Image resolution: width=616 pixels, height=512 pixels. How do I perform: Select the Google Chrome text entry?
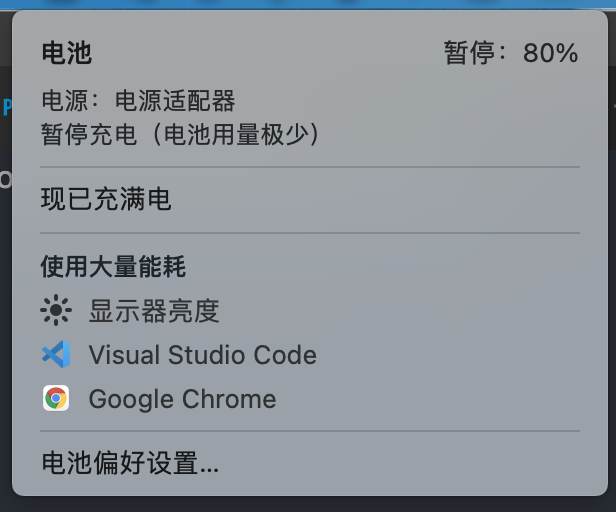[x=182, y=399]
